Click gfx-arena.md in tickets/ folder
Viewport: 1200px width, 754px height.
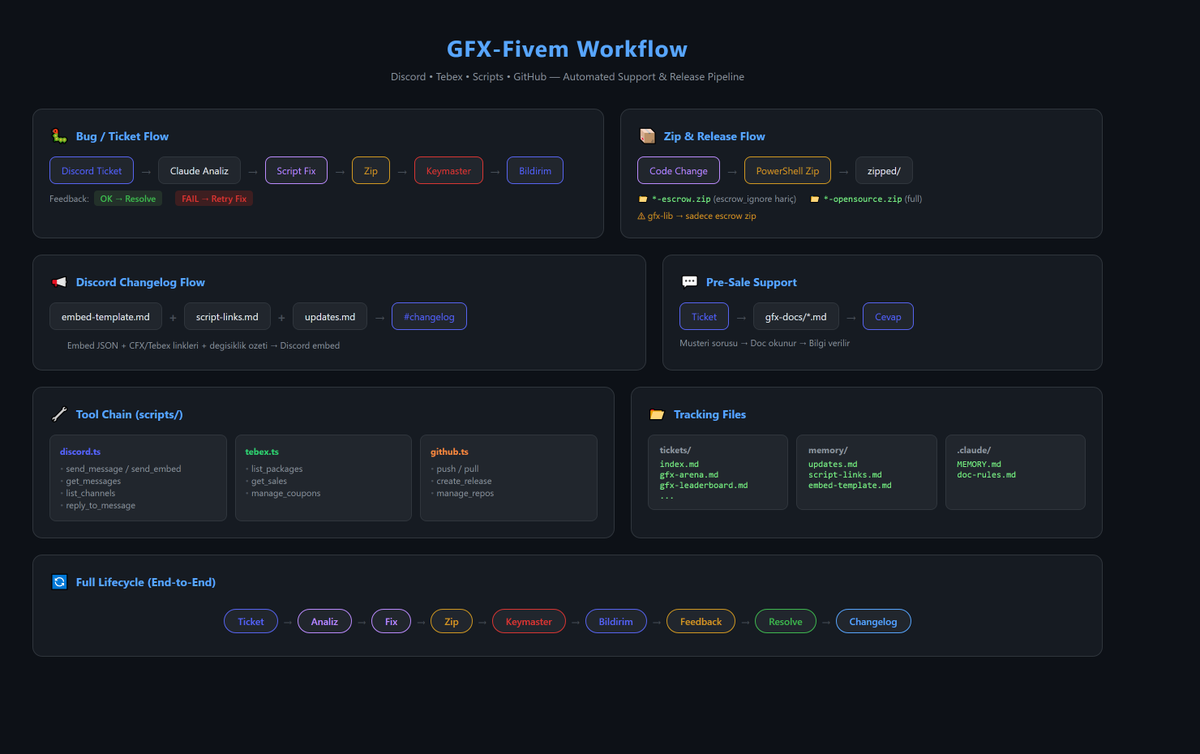[691, 475]
